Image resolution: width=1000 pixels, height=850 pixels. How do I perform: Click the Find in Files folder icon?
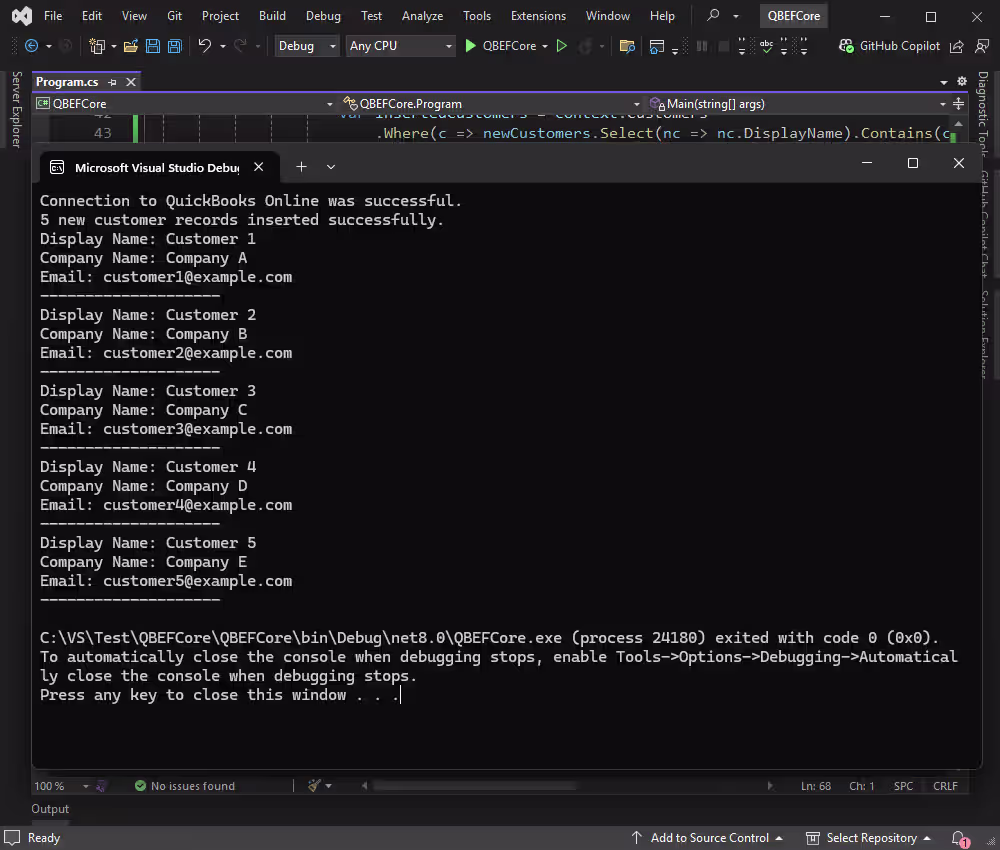pyautogui.click(x=628, y=46)
